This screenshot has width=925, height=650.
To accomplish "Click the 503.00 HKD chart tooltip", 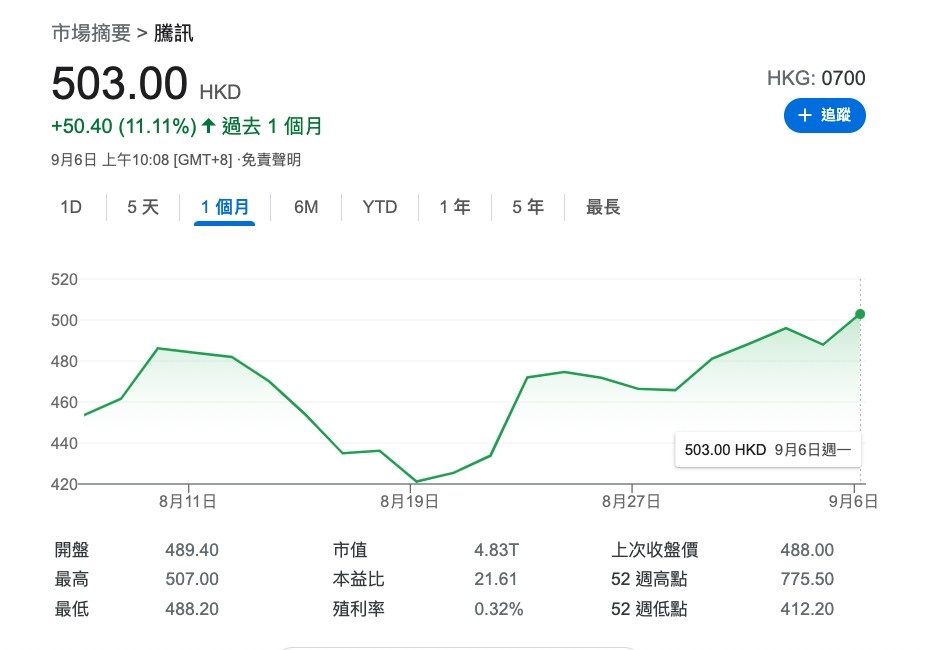I will click(767, 450).
